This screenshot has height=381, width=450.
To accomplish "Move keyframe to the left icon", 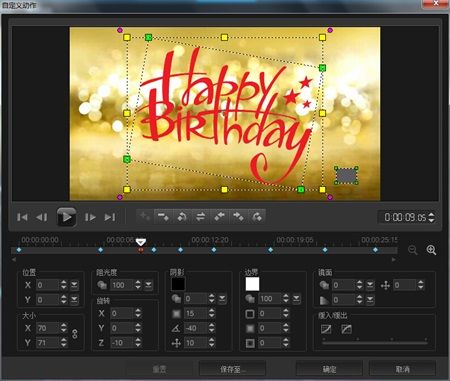I will pos(219,217).
